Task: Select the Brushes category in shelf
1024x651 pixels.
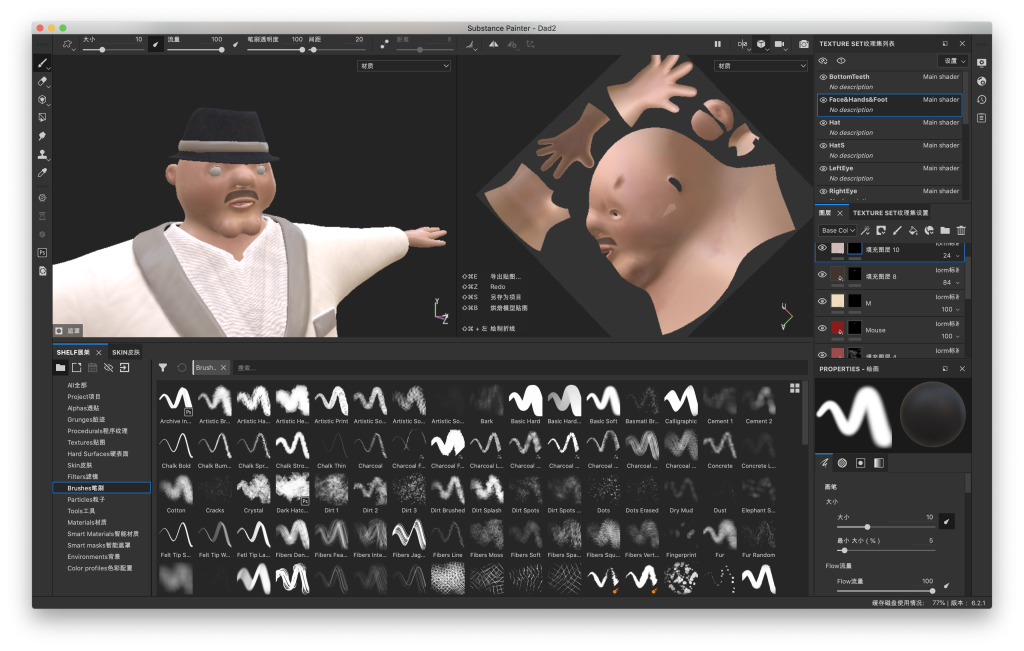Action: [x=101, y=488]
